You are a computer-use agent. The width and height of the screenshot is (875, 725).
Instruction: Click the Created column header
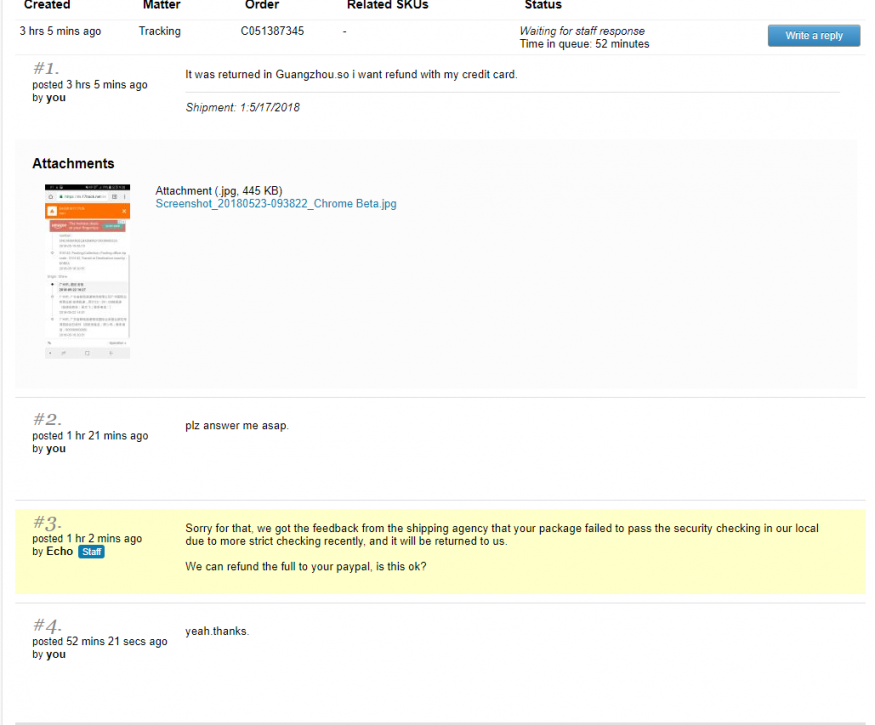pos(47,5)
